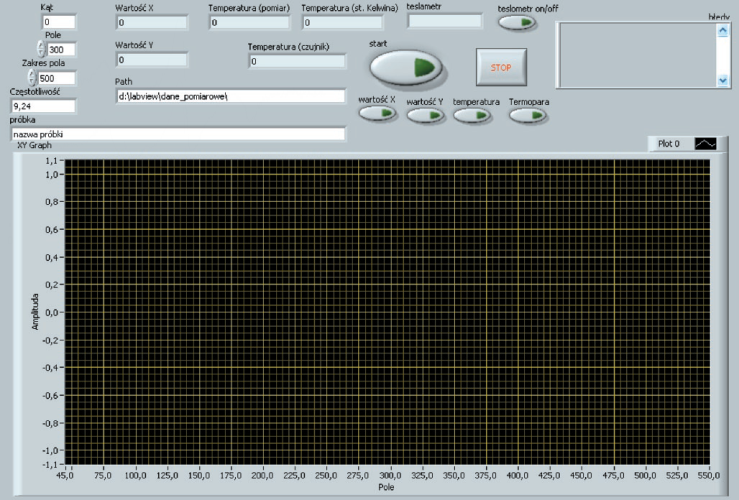Click the Wartość Y indicator field
Screen dimensions: 739x500
pyautogui.click(x=151, y=60)
